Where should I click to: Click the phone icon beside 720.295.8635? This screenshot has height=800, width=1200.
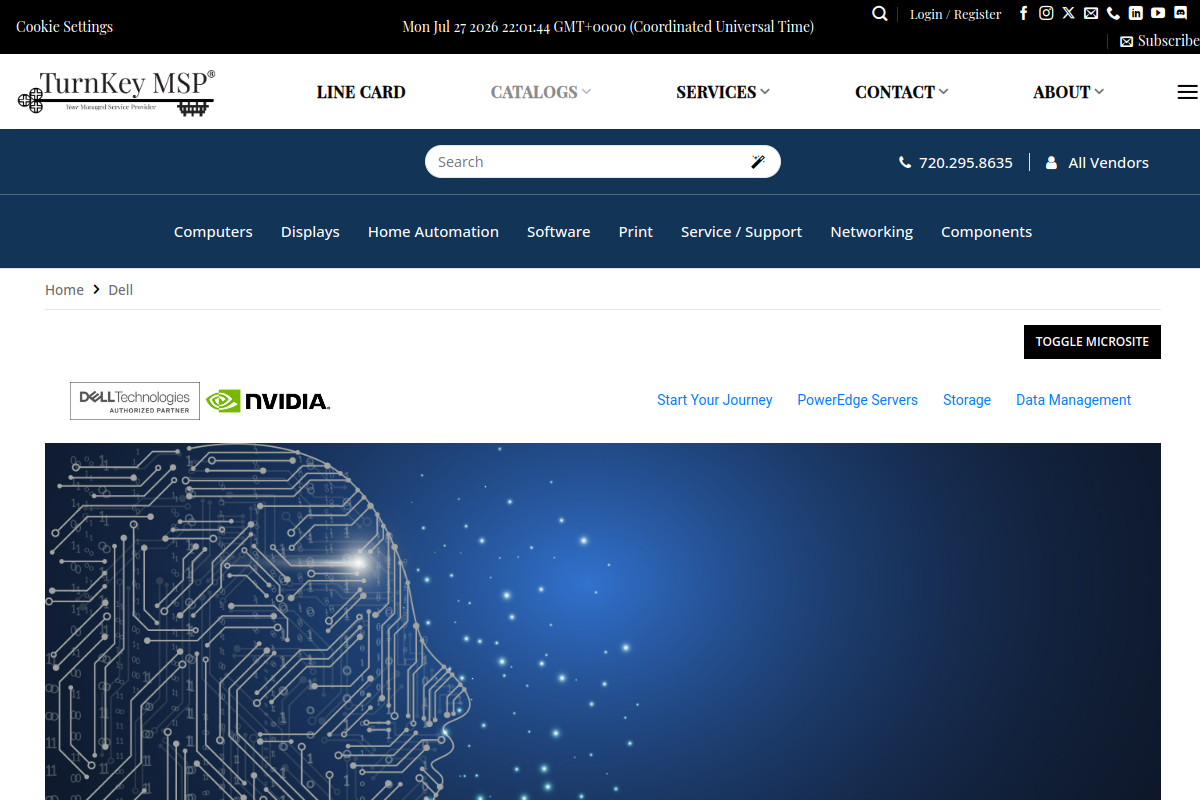[905, 162]
